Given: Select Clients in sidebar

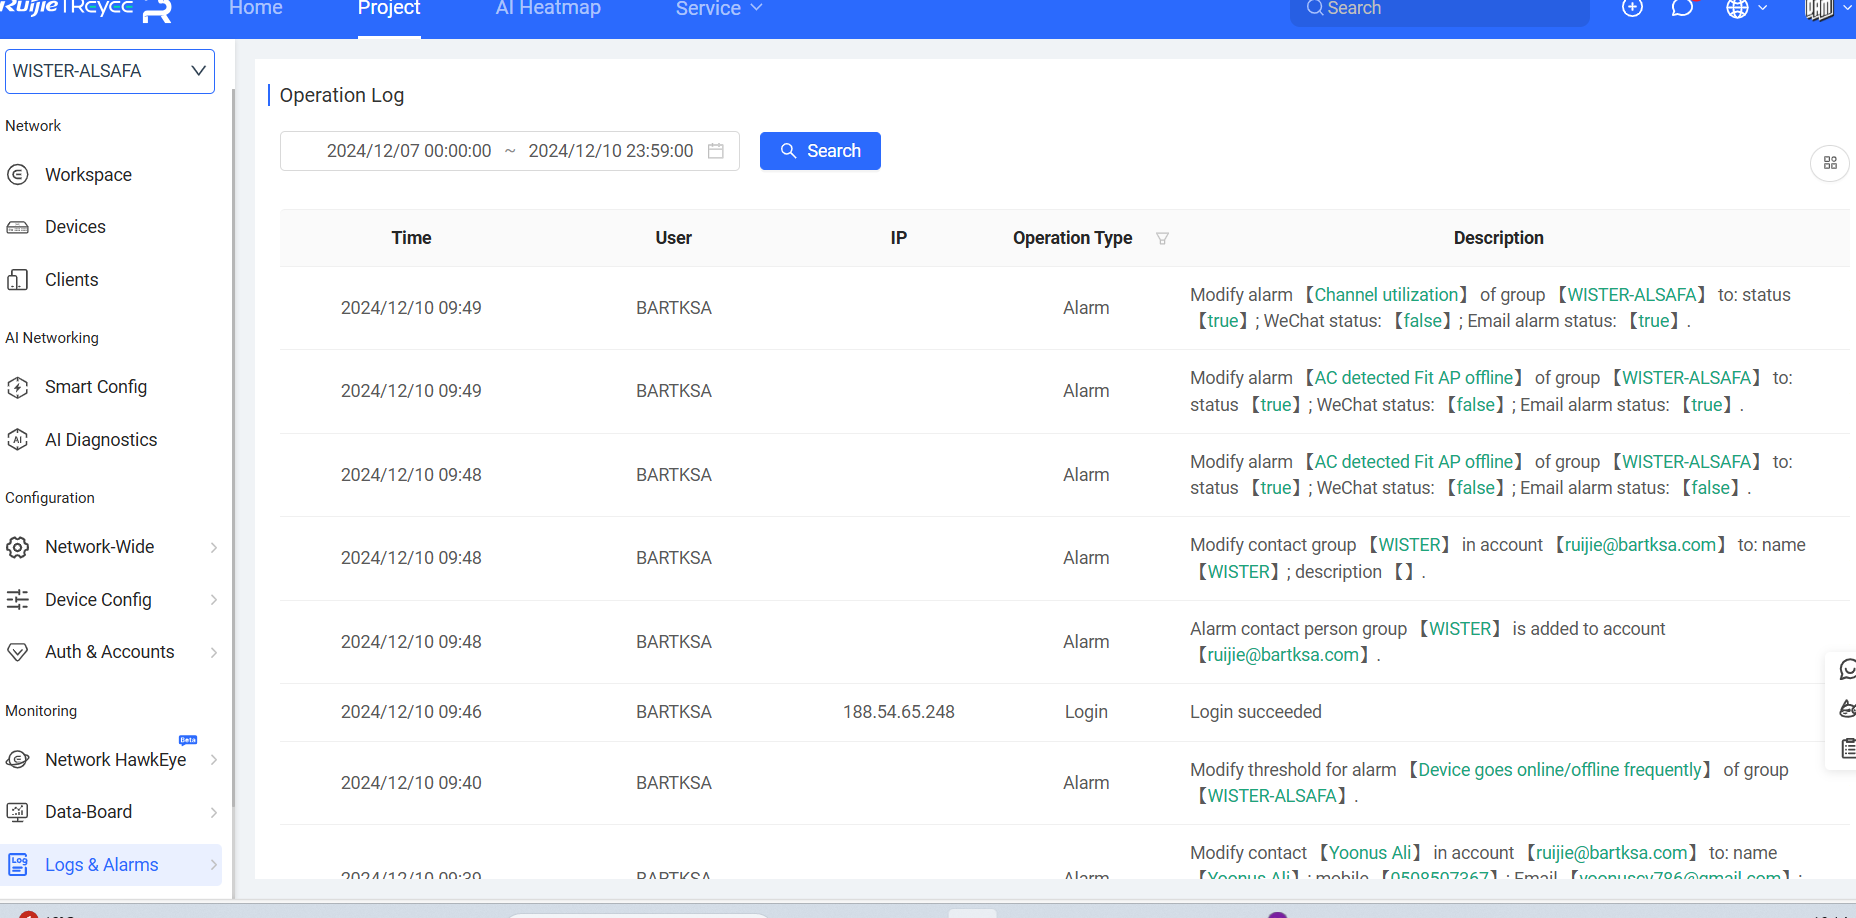Looking at the screenshot, I should pyautogui.click(x=72, y=280).
